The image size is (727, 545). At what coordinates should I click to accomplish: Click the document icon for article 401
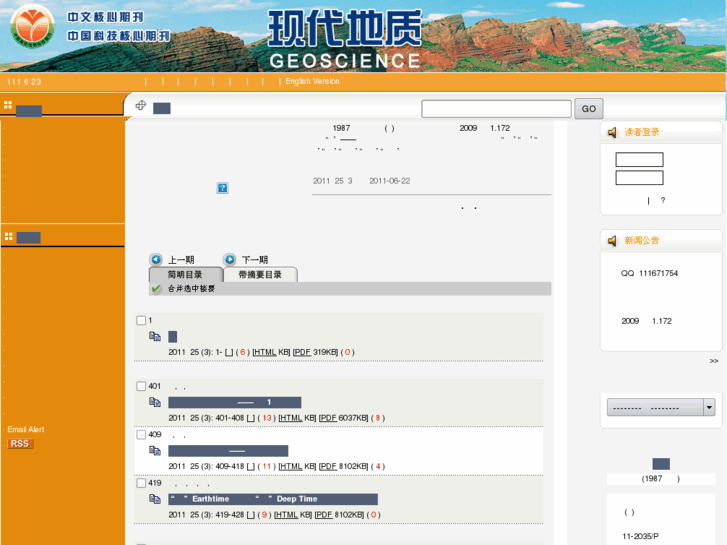pos(155,402)
